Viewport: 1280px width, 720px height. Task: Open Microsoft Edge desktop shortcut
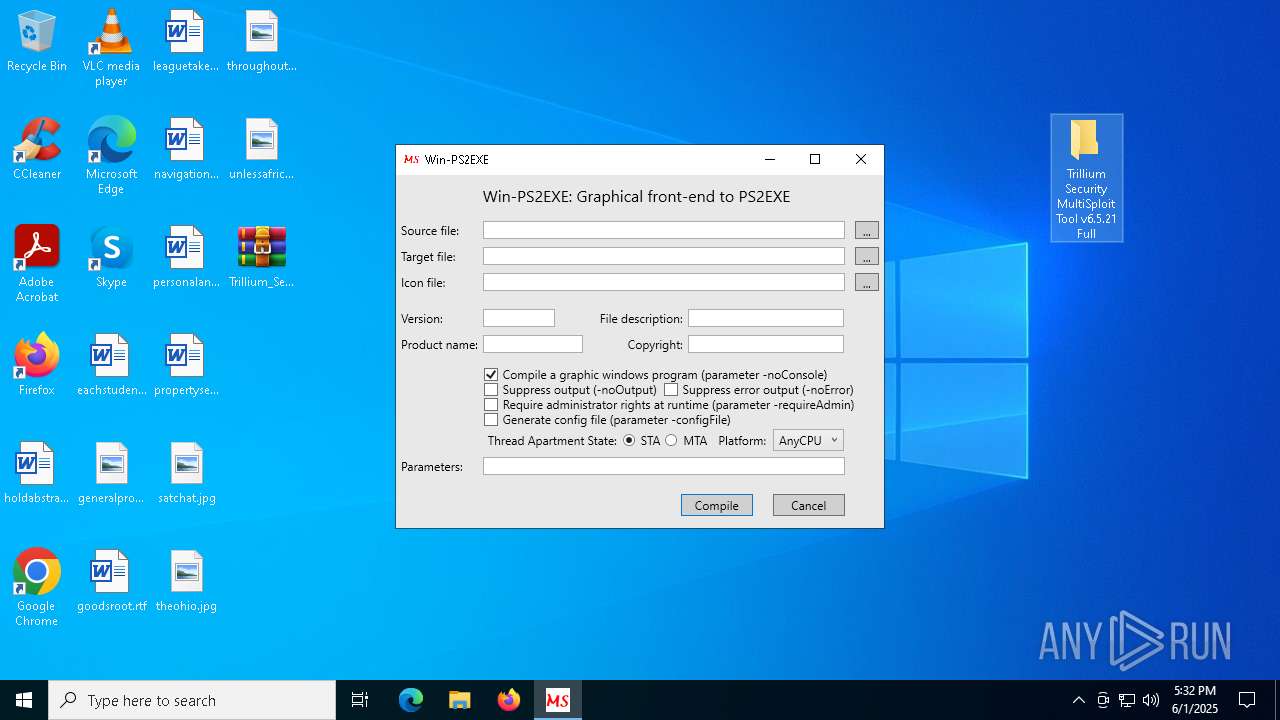point(111,156)
